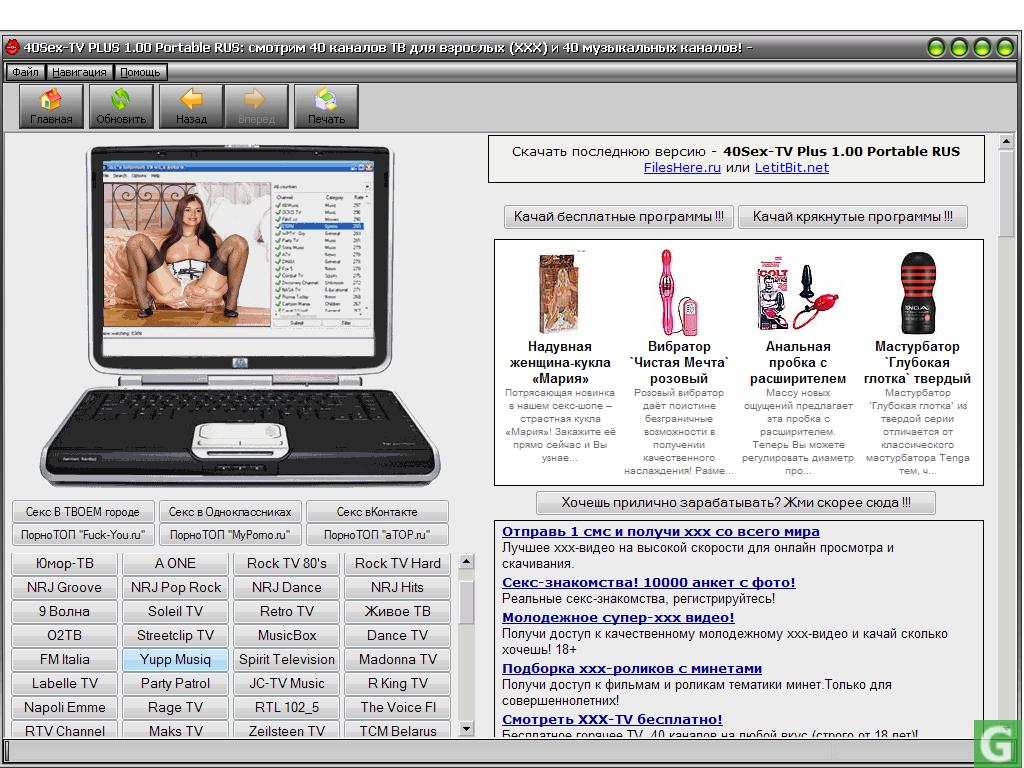
Task: Click the Maks TV button
Action: pyautogui.click(x=175, y=730)
